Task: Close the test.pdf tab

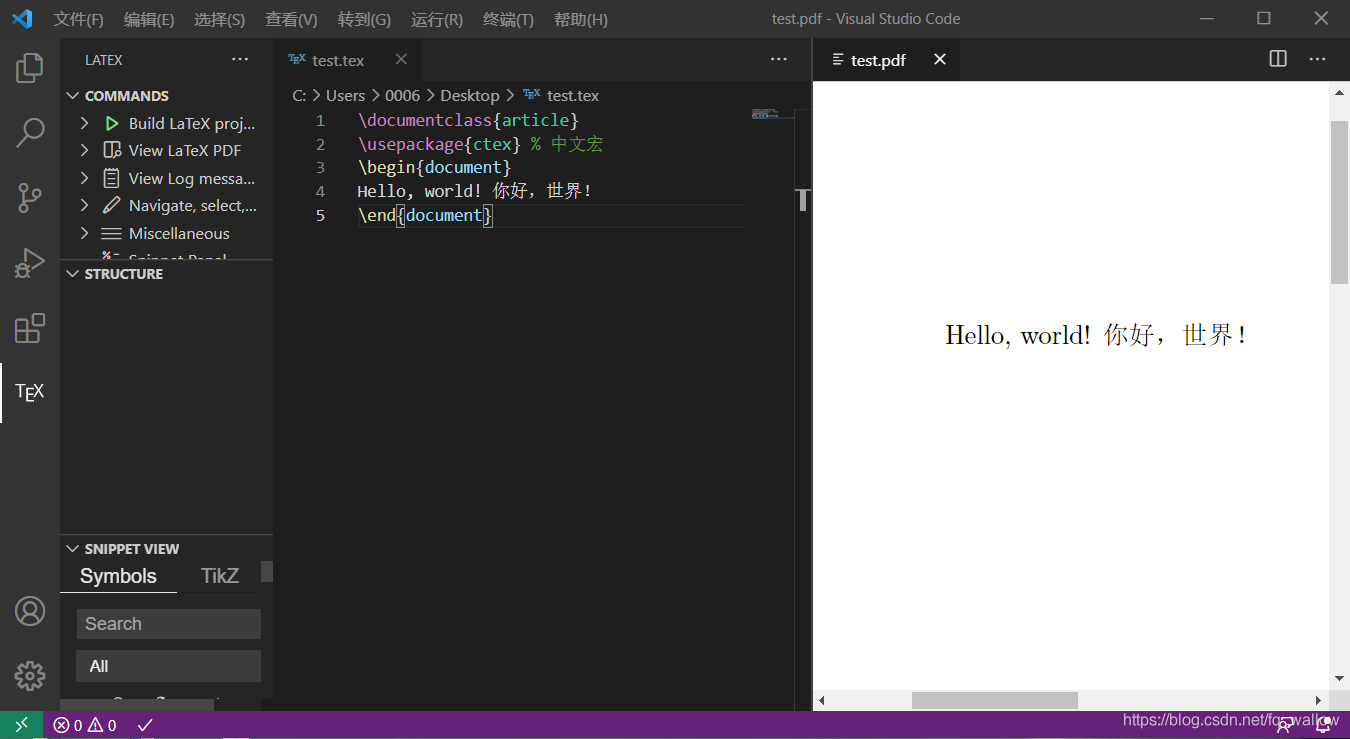Action: pyautogui.click(x=940, y=60)
